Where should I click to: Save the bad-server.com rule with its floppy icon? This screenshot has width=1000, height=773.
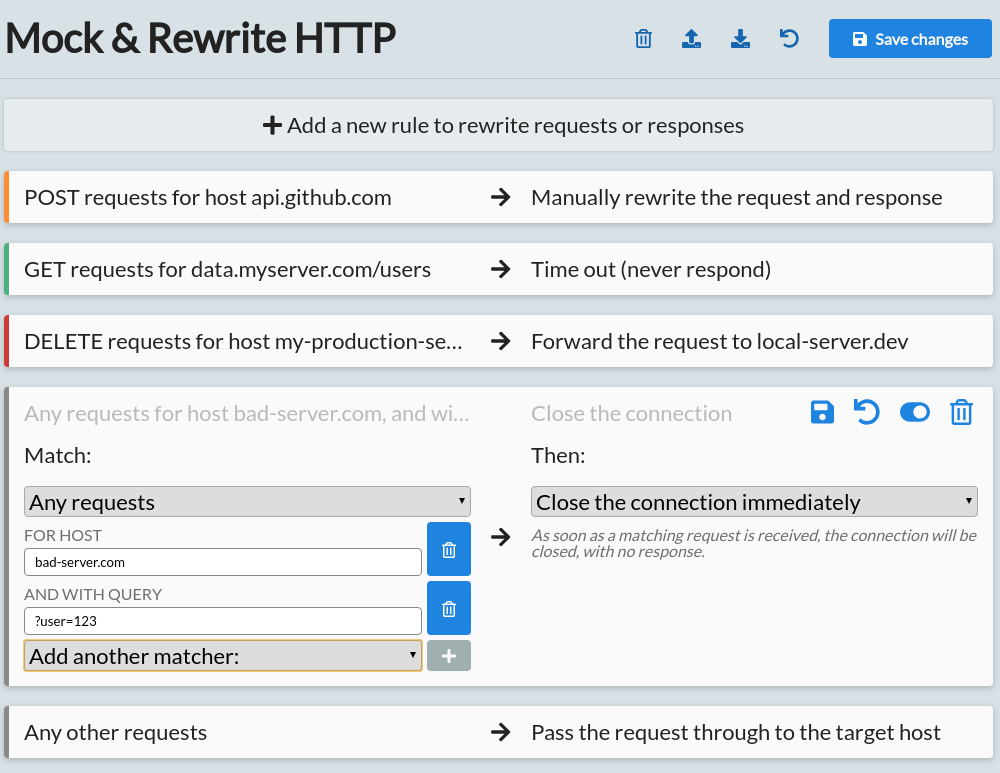[x=822, y=412]
